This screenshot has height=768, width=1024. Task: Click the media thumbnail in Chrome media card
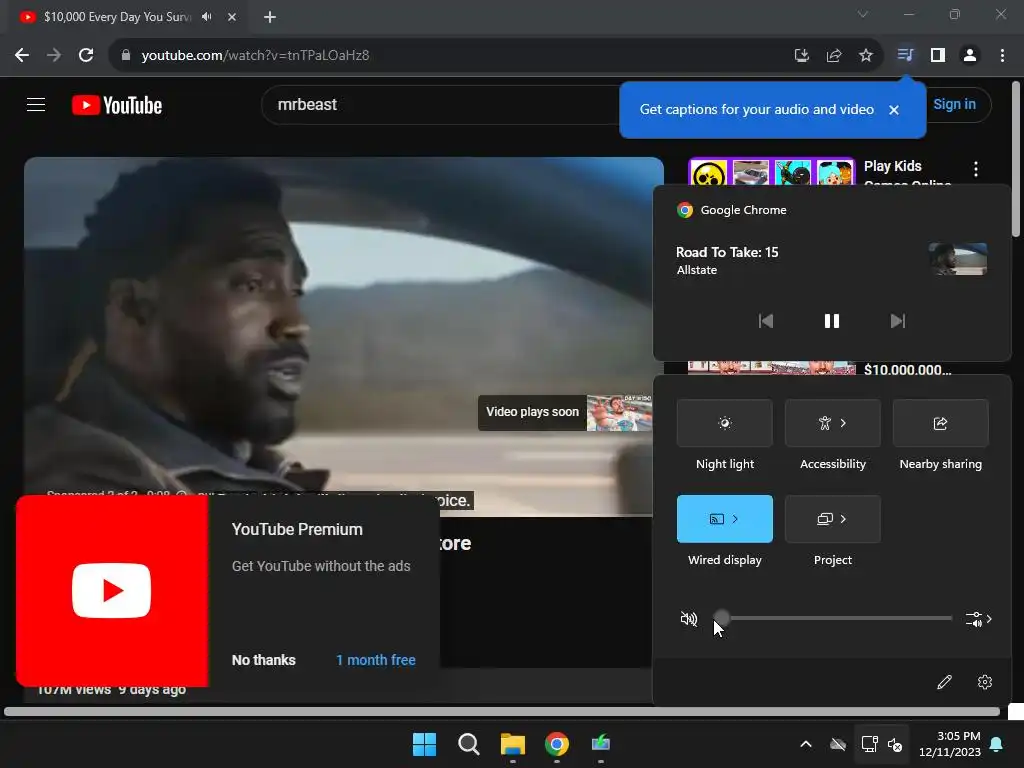(x=958, y=259)
